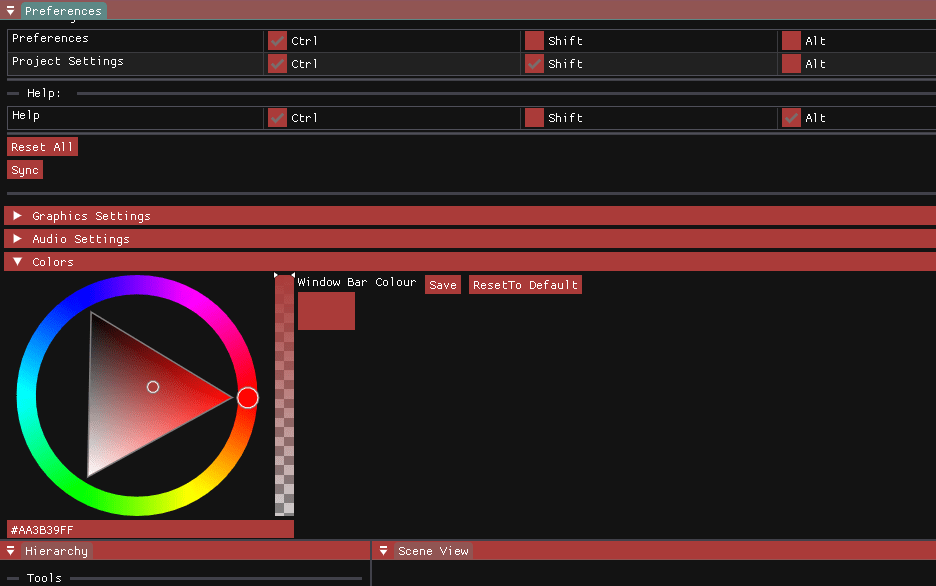Enable Shift for Preferences shortcut

pyautogui.click(x=535, y=41)
